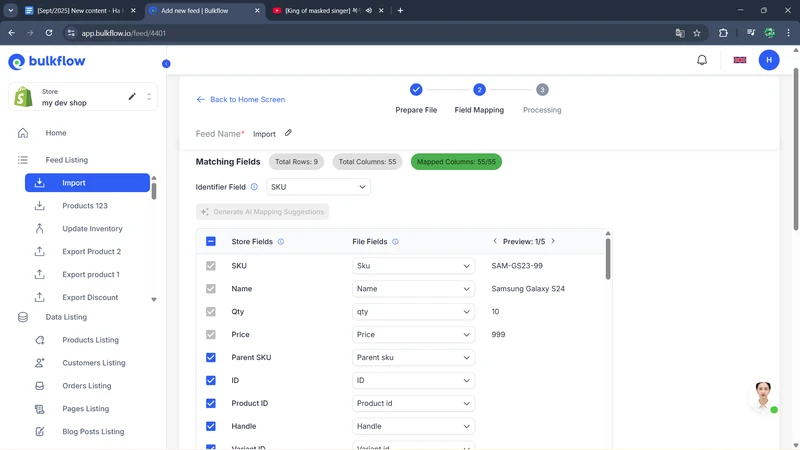Click Back to Home Screen link
Viewport: 800px width, 450px height.
point(240,100)
